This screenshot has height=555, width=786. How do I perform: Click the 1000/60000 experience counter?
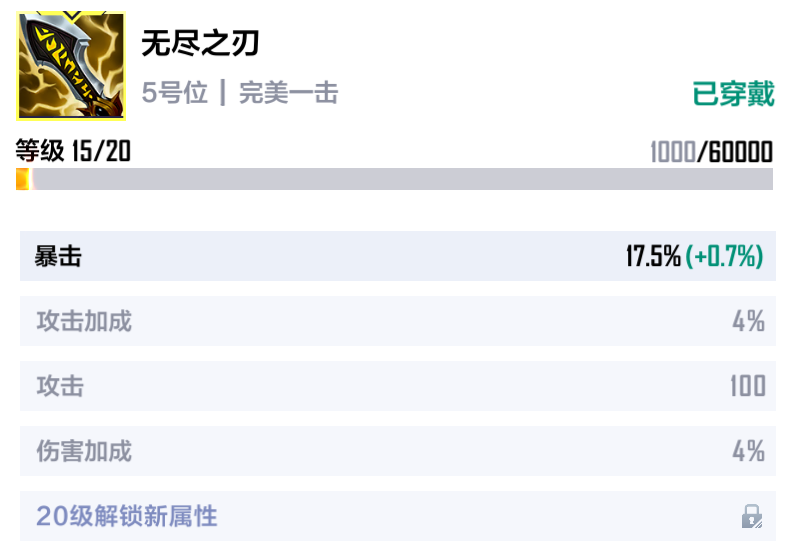click(711, 152)
